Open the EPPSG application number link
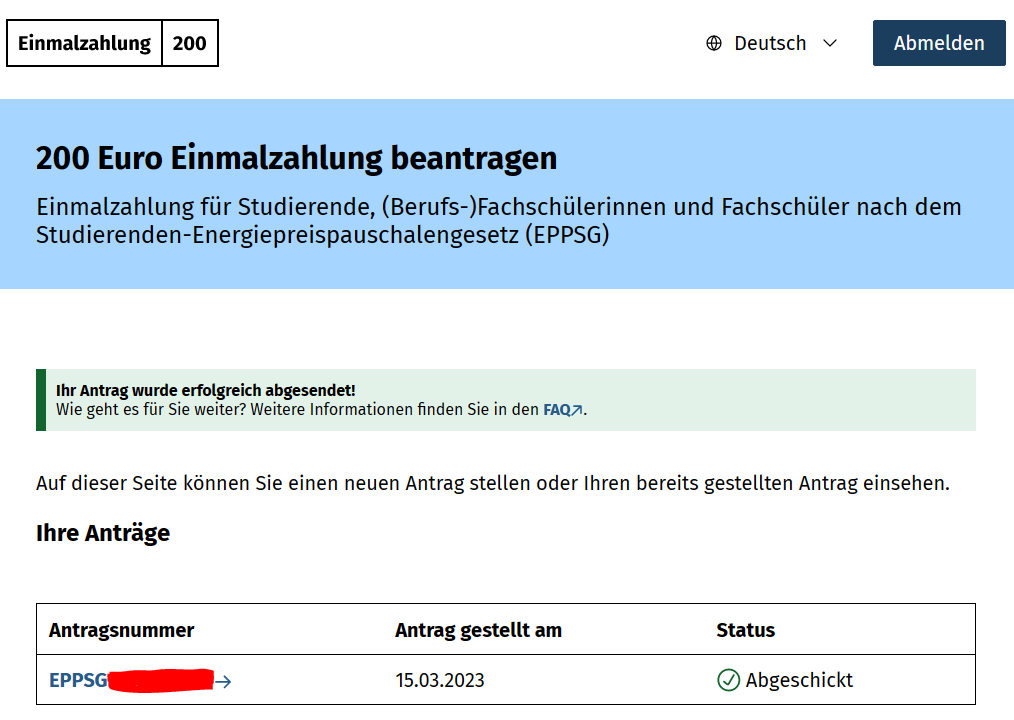This screenshot has height=720, width=1014. [x=140, y=681]
